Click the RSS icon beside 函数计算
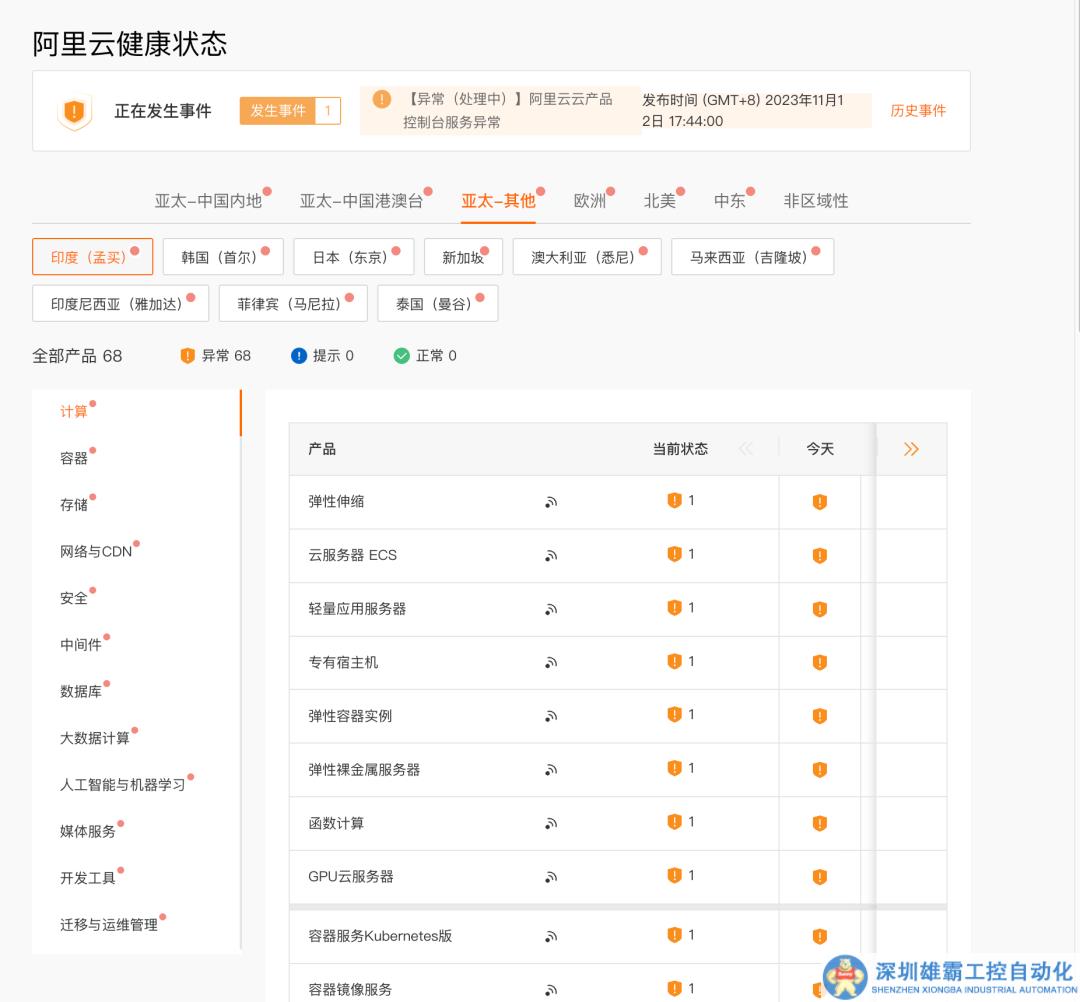Image resolution: width=1080 pixels, height=1002 pixels. coord(551,823)
